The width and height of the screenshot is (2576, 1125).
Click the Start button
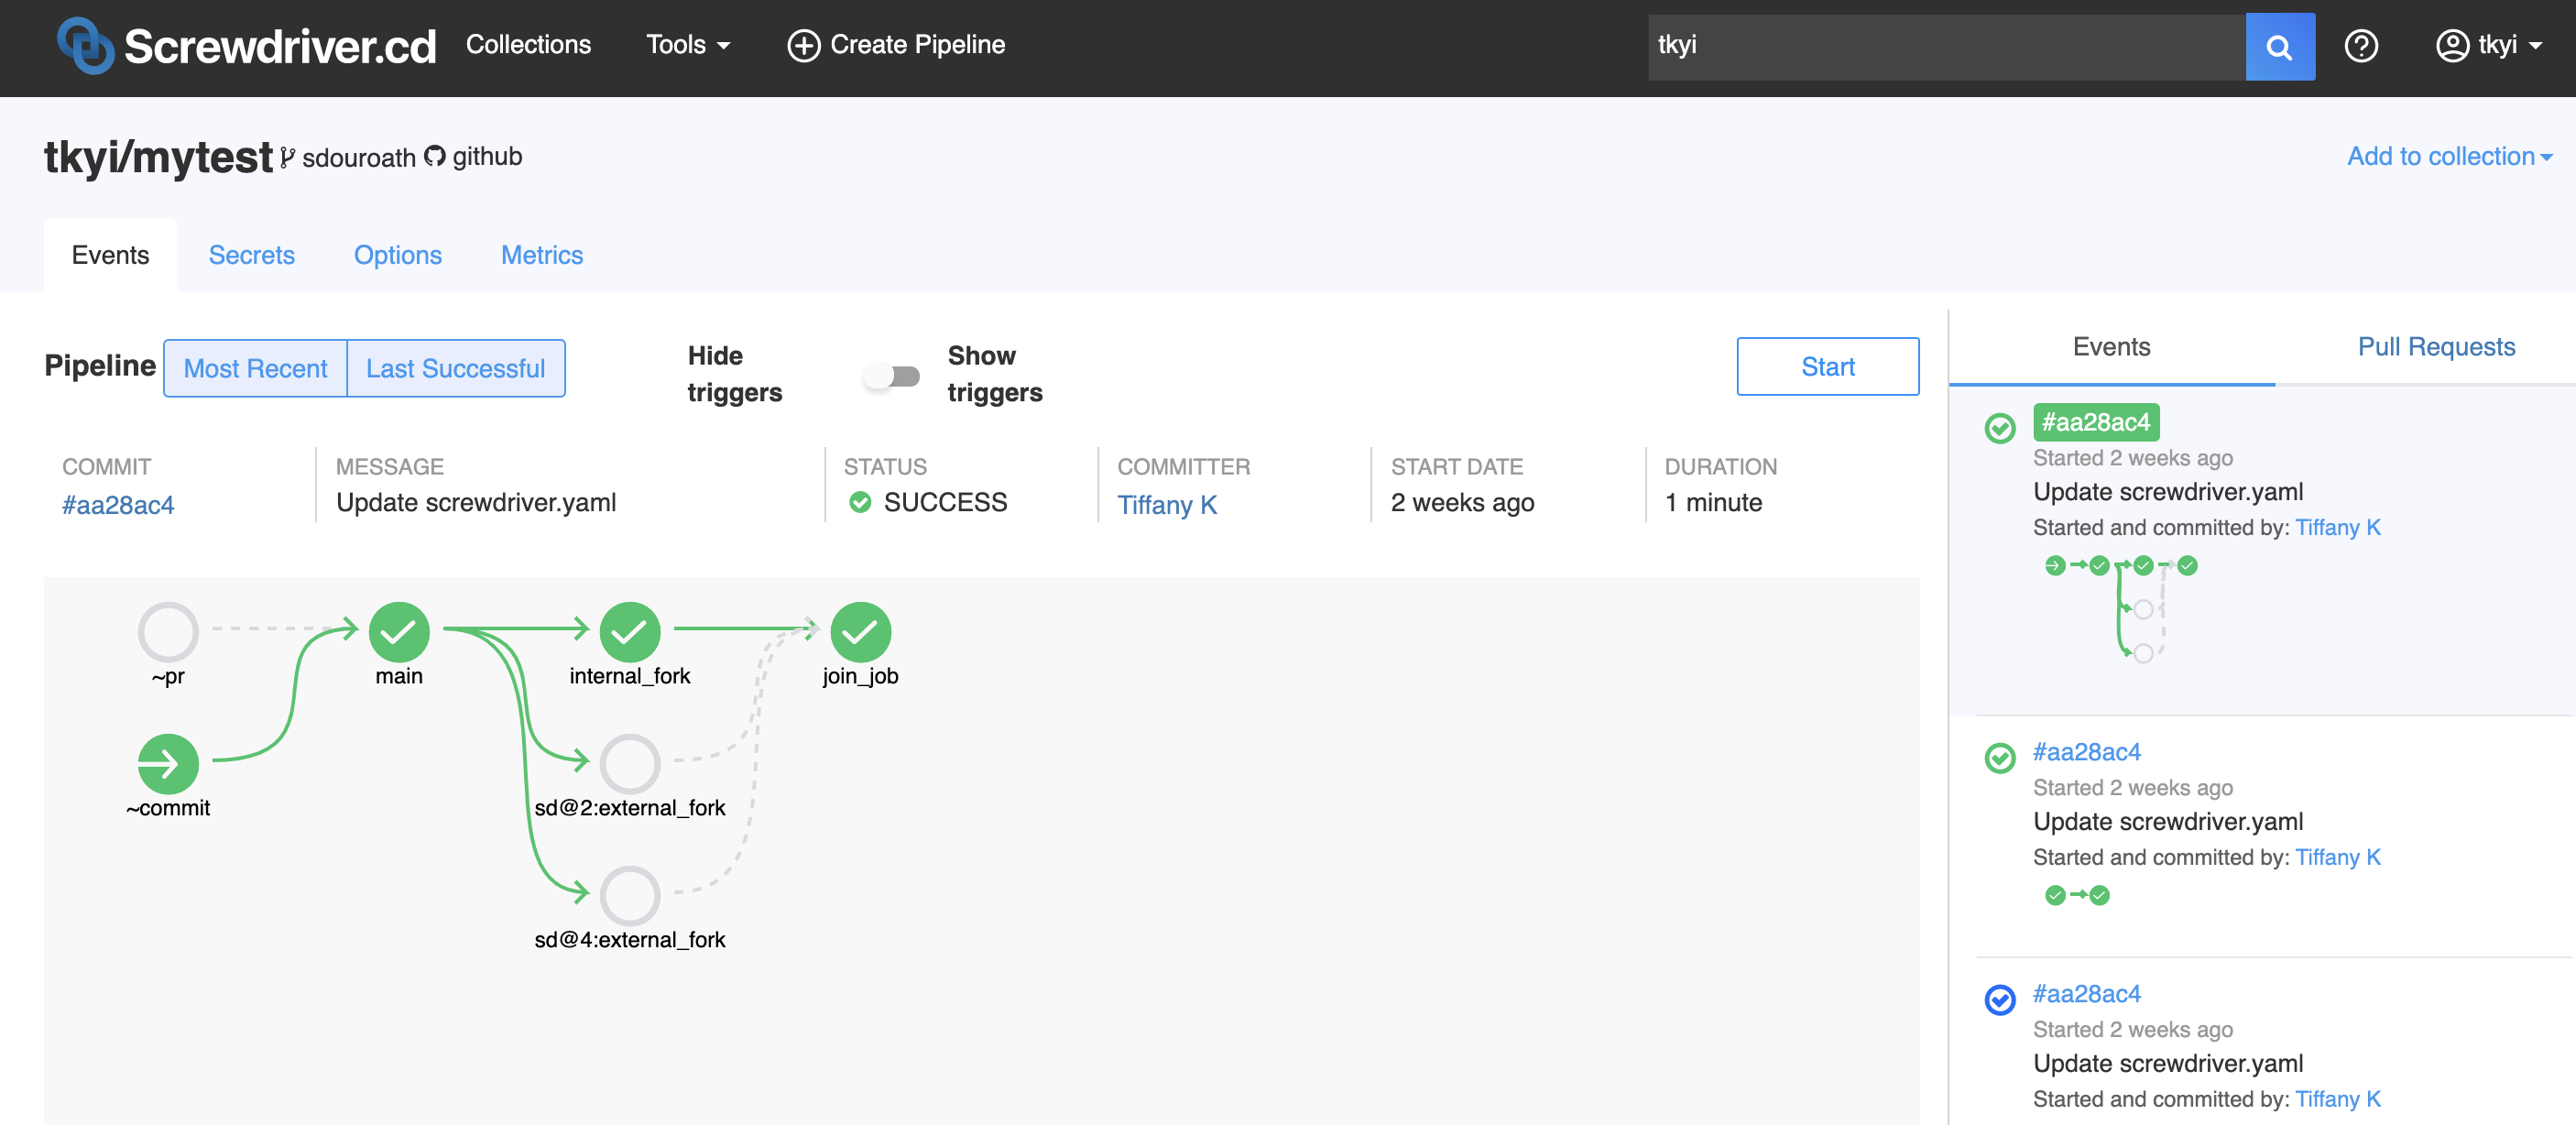tap(1827, 366)
